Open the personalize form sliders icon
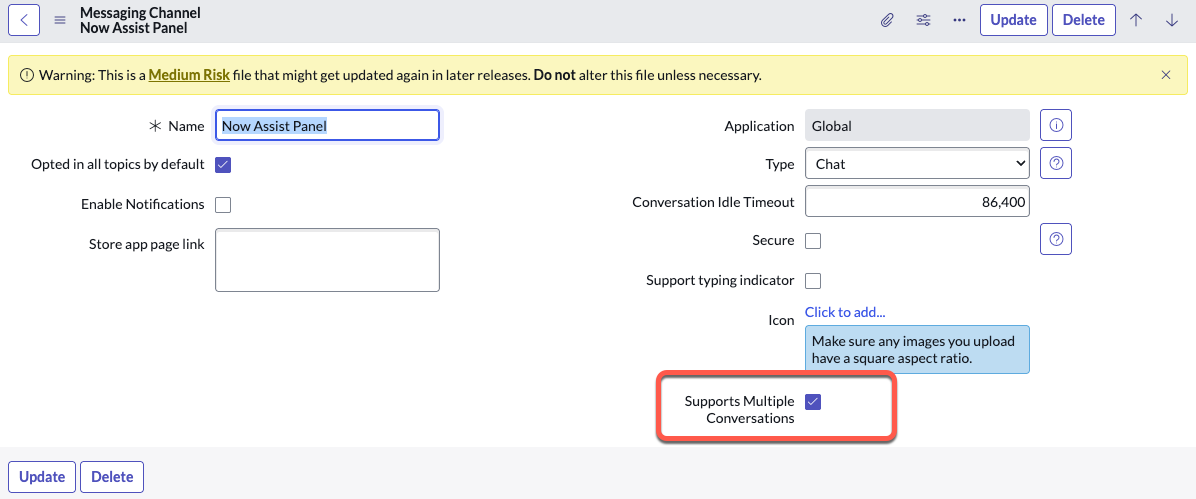Screen dimensions: 1196x499 (x=923, y=21)
